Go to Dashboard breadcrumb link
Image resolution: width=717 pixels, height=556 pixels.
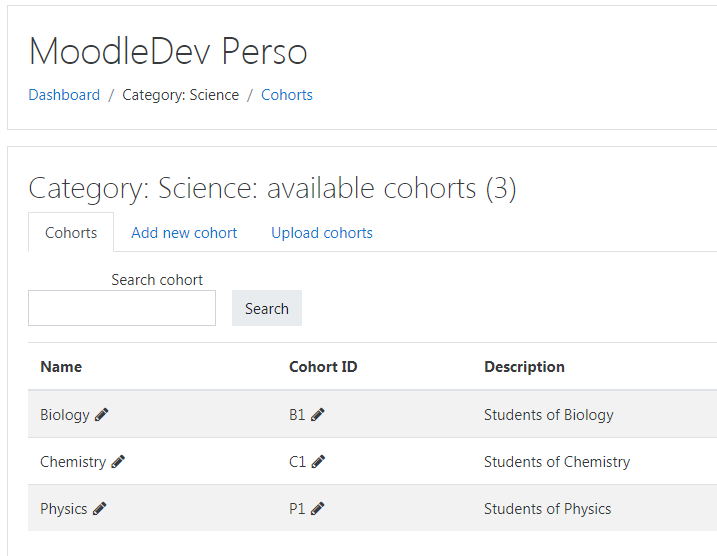click(64, 95)
